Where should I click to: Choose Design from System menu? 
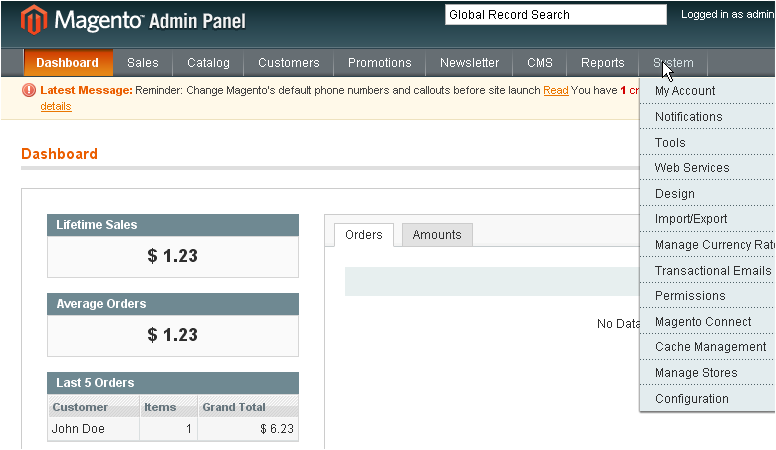pyautogui.click(x=707, y=194)
